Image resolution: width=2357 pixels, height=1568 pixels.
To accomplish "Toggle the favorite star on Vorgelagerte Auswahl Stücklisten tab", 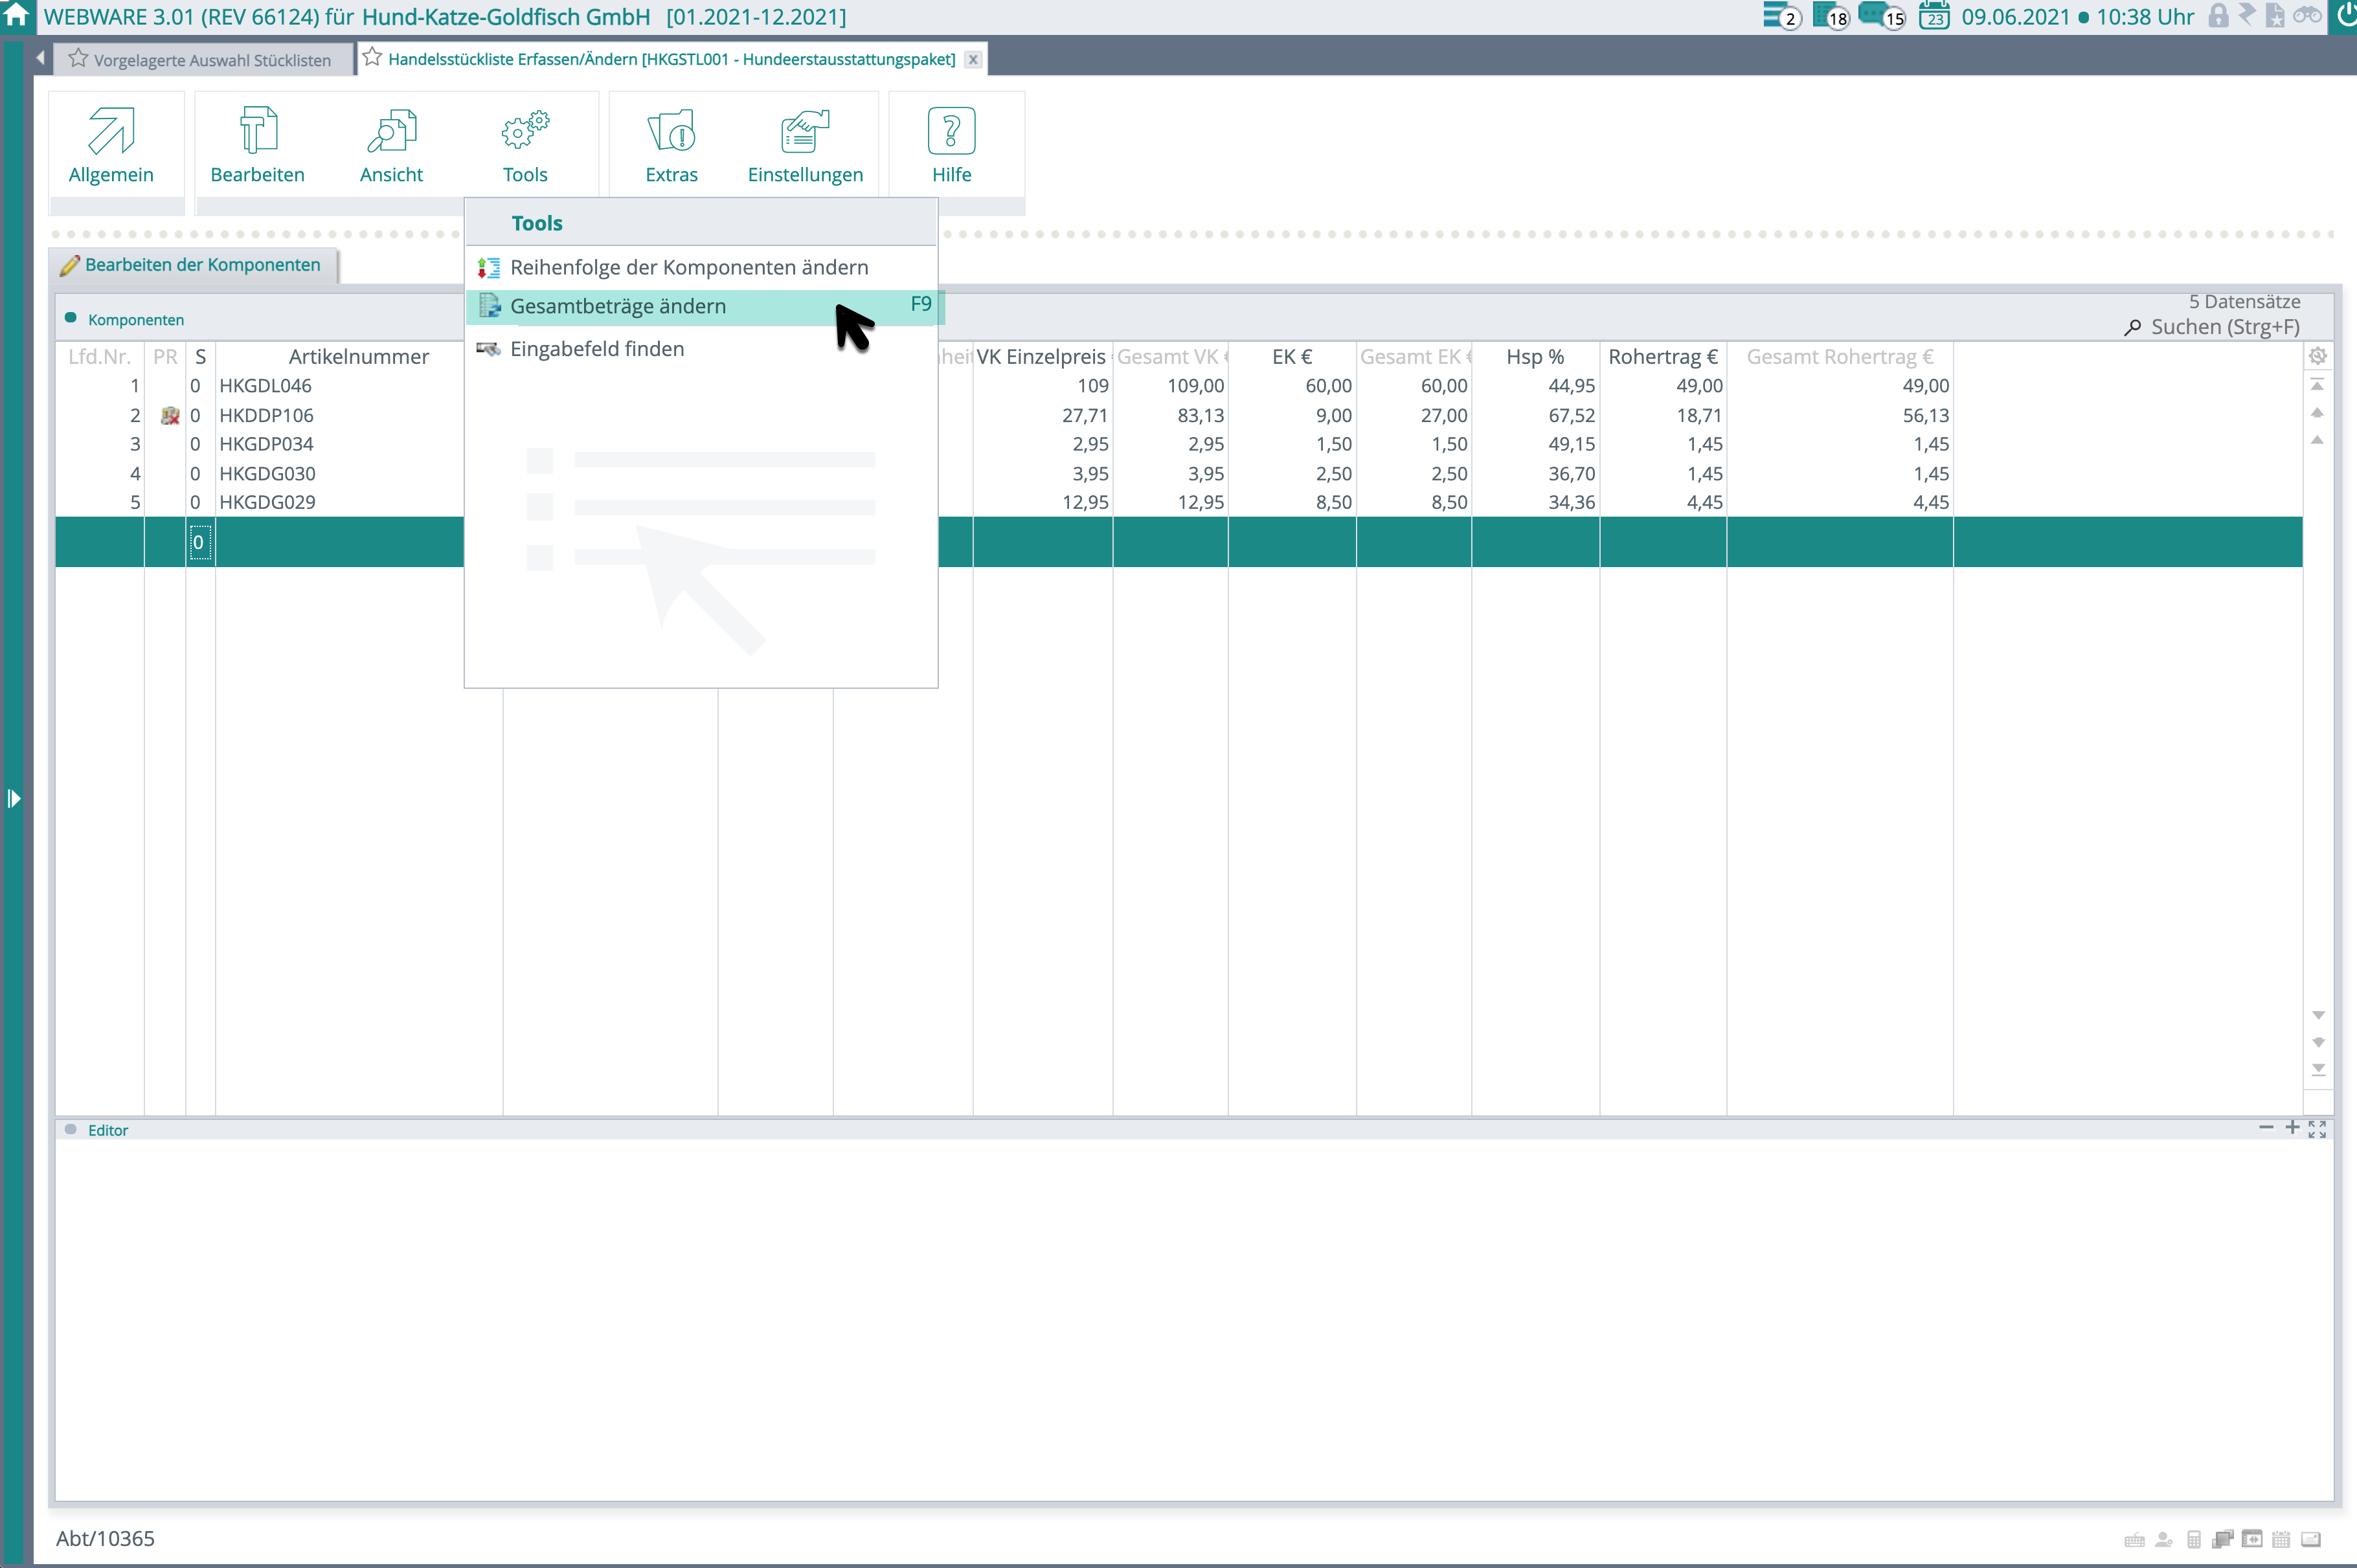I will [x=78, y=59].
